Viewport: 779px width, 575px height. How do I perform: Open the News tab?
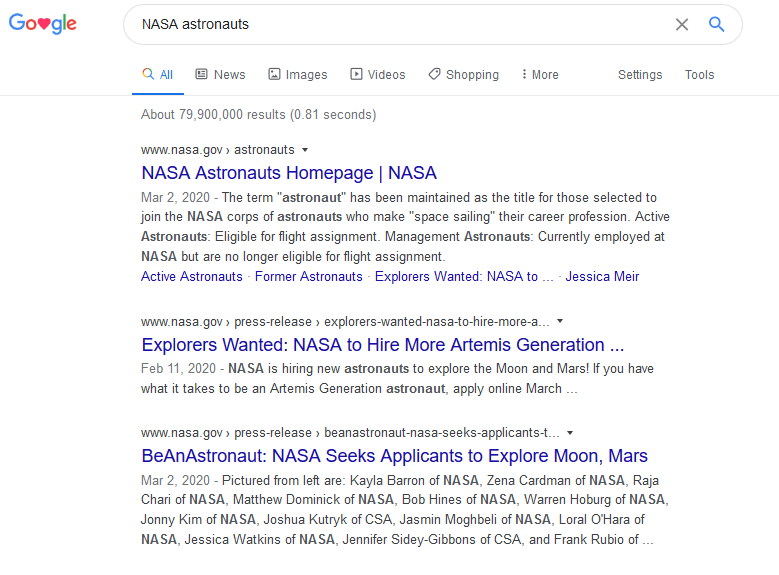point(220,75)
